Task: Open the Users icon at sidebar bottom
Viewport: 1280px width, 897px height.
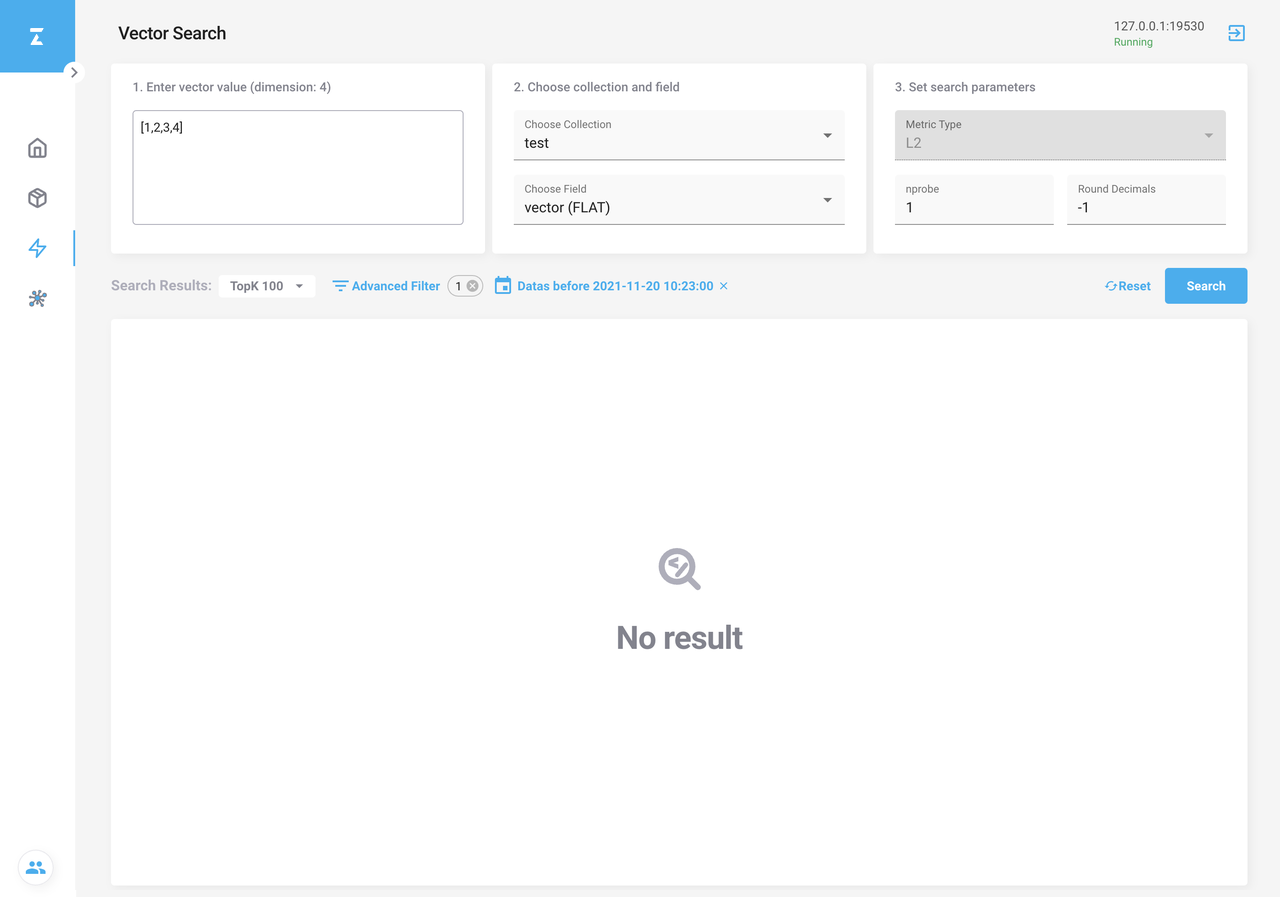Action: tap(36, 867)
